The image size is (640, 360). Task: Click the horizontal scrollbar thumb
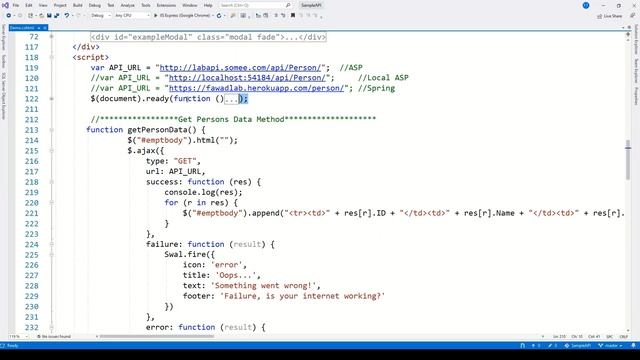157,337
